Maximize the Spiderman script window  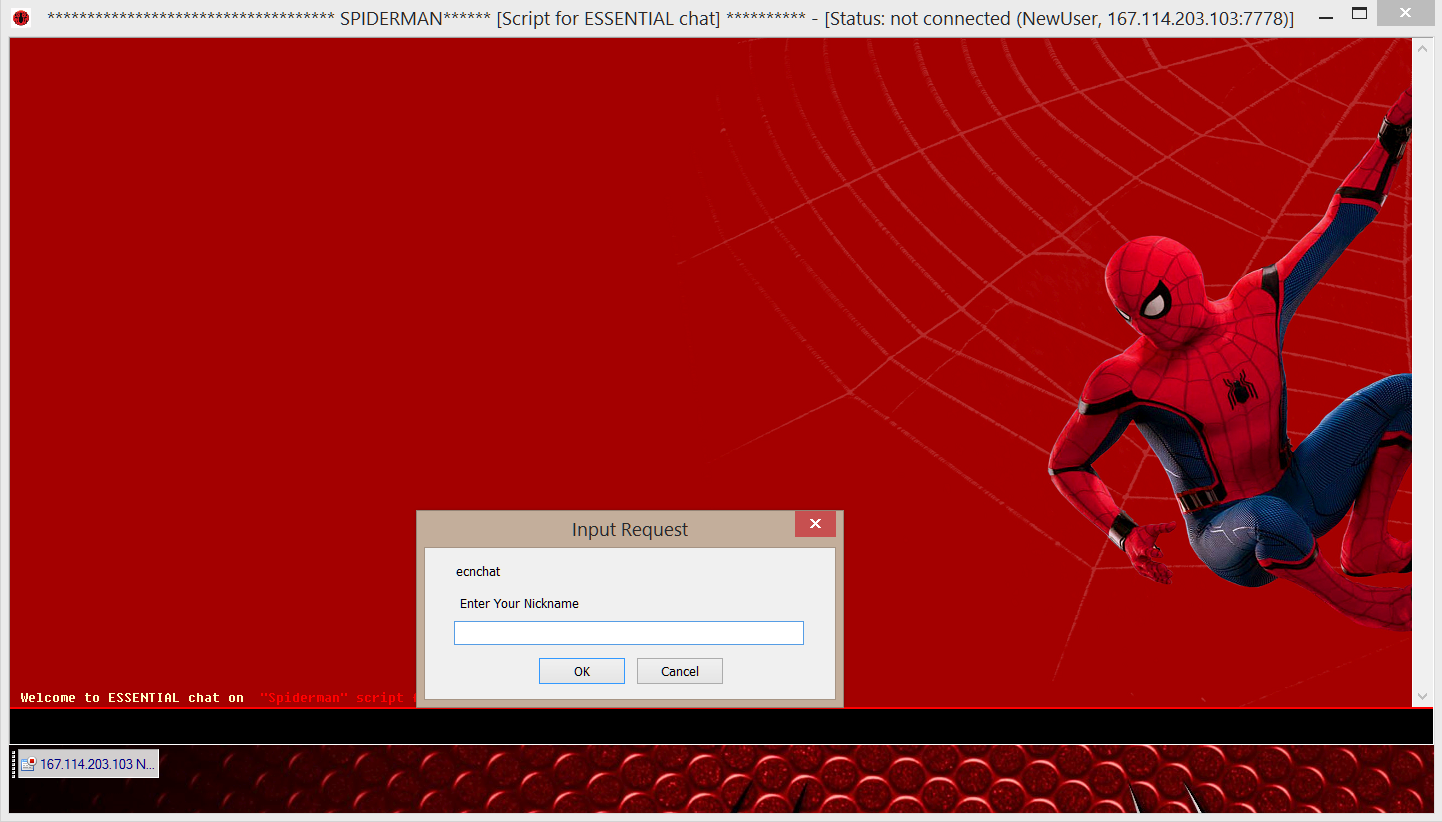click(x=1359, y=14)
